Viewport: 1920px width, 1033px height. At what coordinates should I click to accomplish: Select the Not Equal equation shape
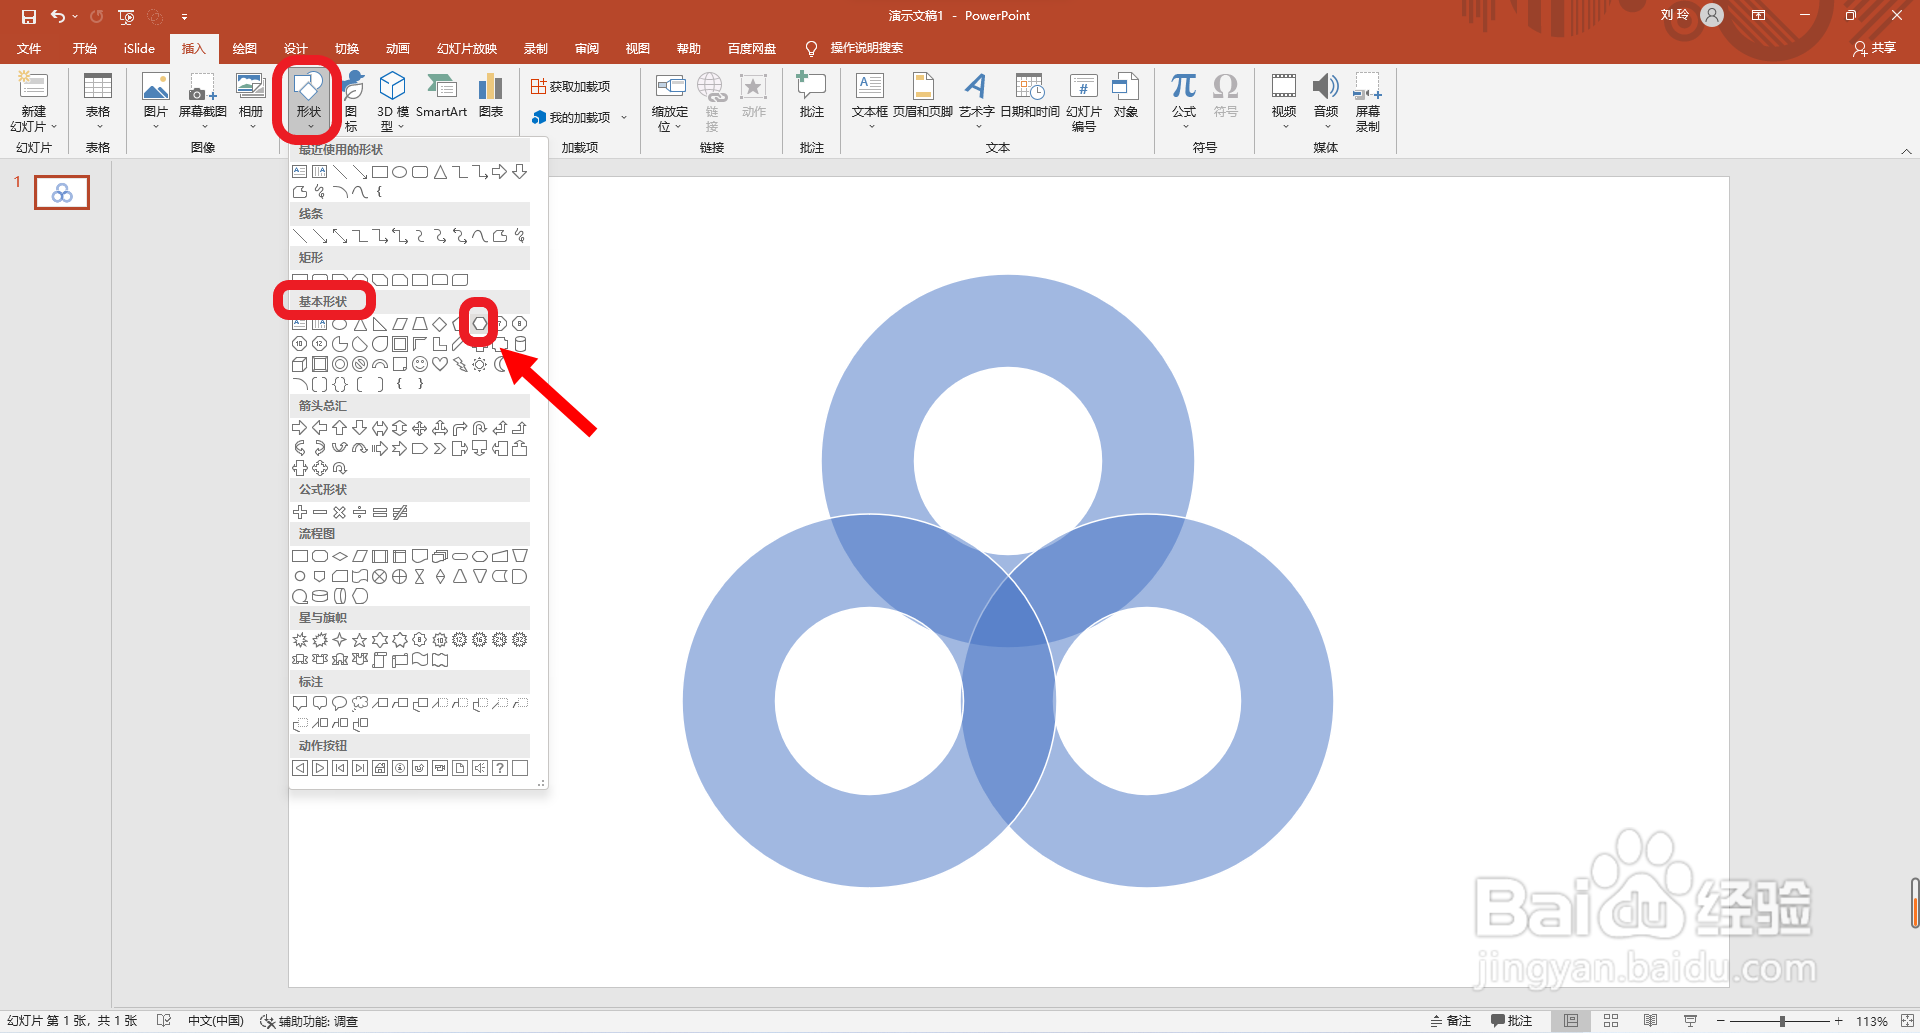click(x=400, y=512)
